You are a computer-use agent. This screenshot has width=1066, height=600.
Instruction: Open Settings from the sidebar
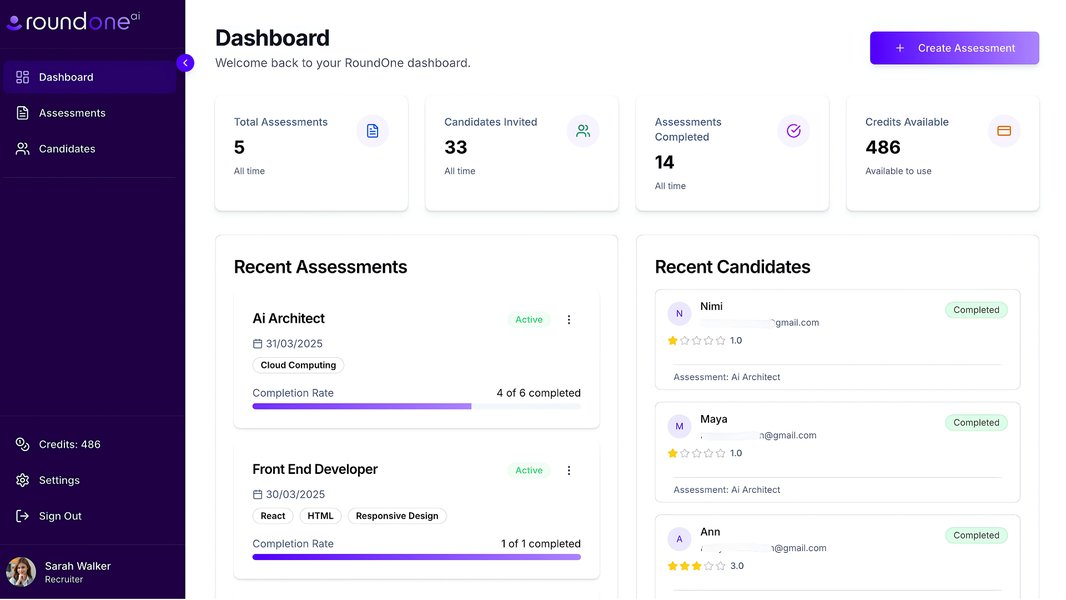(x=90, y=480)
